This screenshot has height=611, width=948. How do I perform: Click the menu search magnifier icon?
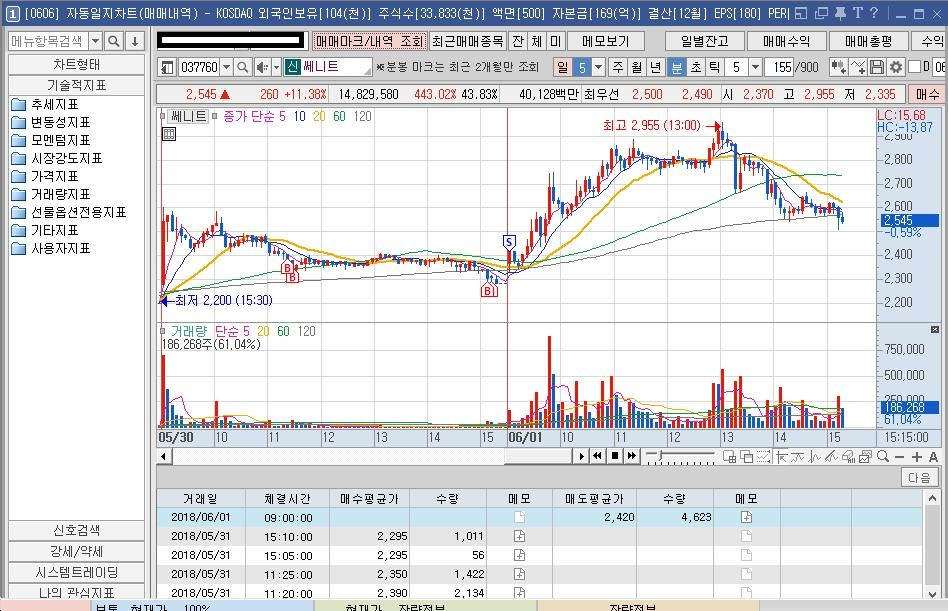(x=113, y=41)
